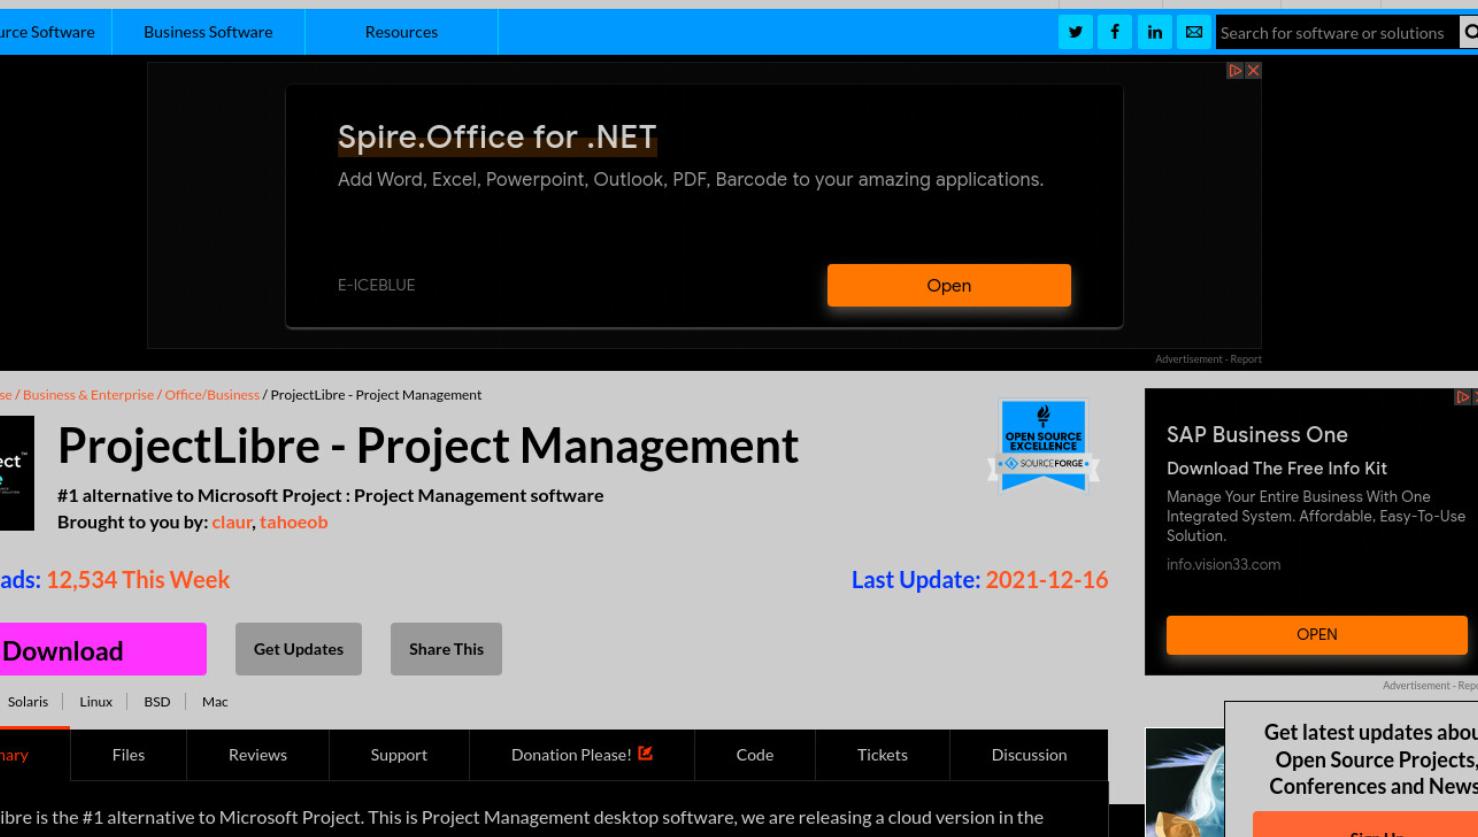
Task: Open the LinkedIn share icon
Action: point(1154,32)
